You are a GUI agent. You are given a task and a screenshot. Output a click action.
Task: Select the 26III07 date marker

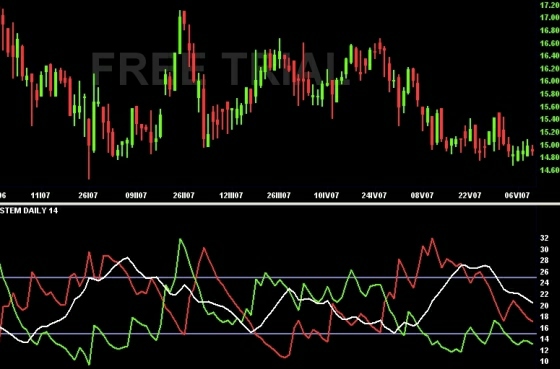[x=279, y=195]
